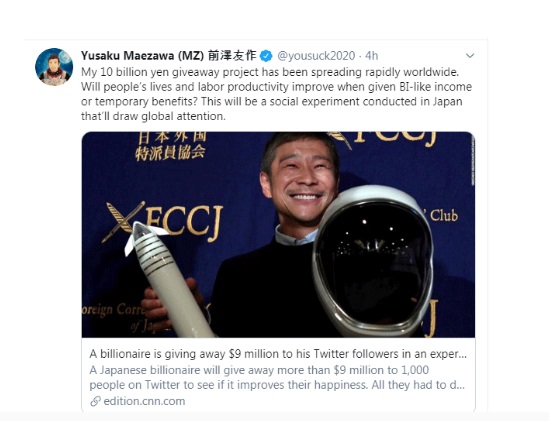Visit the @yousuck2020 handle

(x=316, y=56)
